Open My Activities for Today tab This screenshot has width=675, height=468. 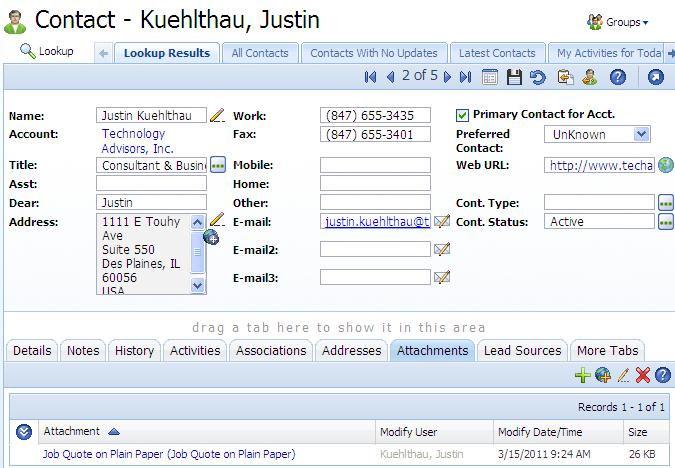click(x=608, y=53)
